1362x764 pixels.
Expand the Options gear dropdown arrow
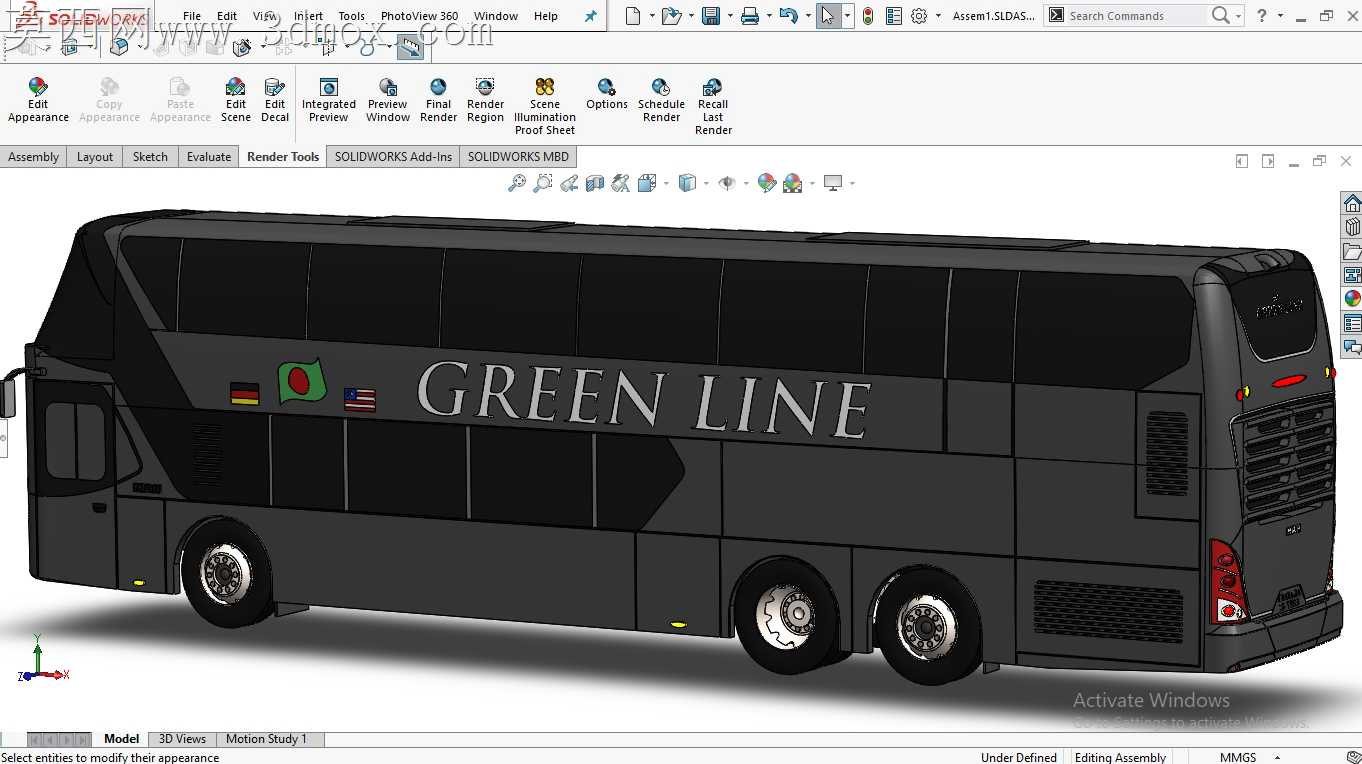938,16
